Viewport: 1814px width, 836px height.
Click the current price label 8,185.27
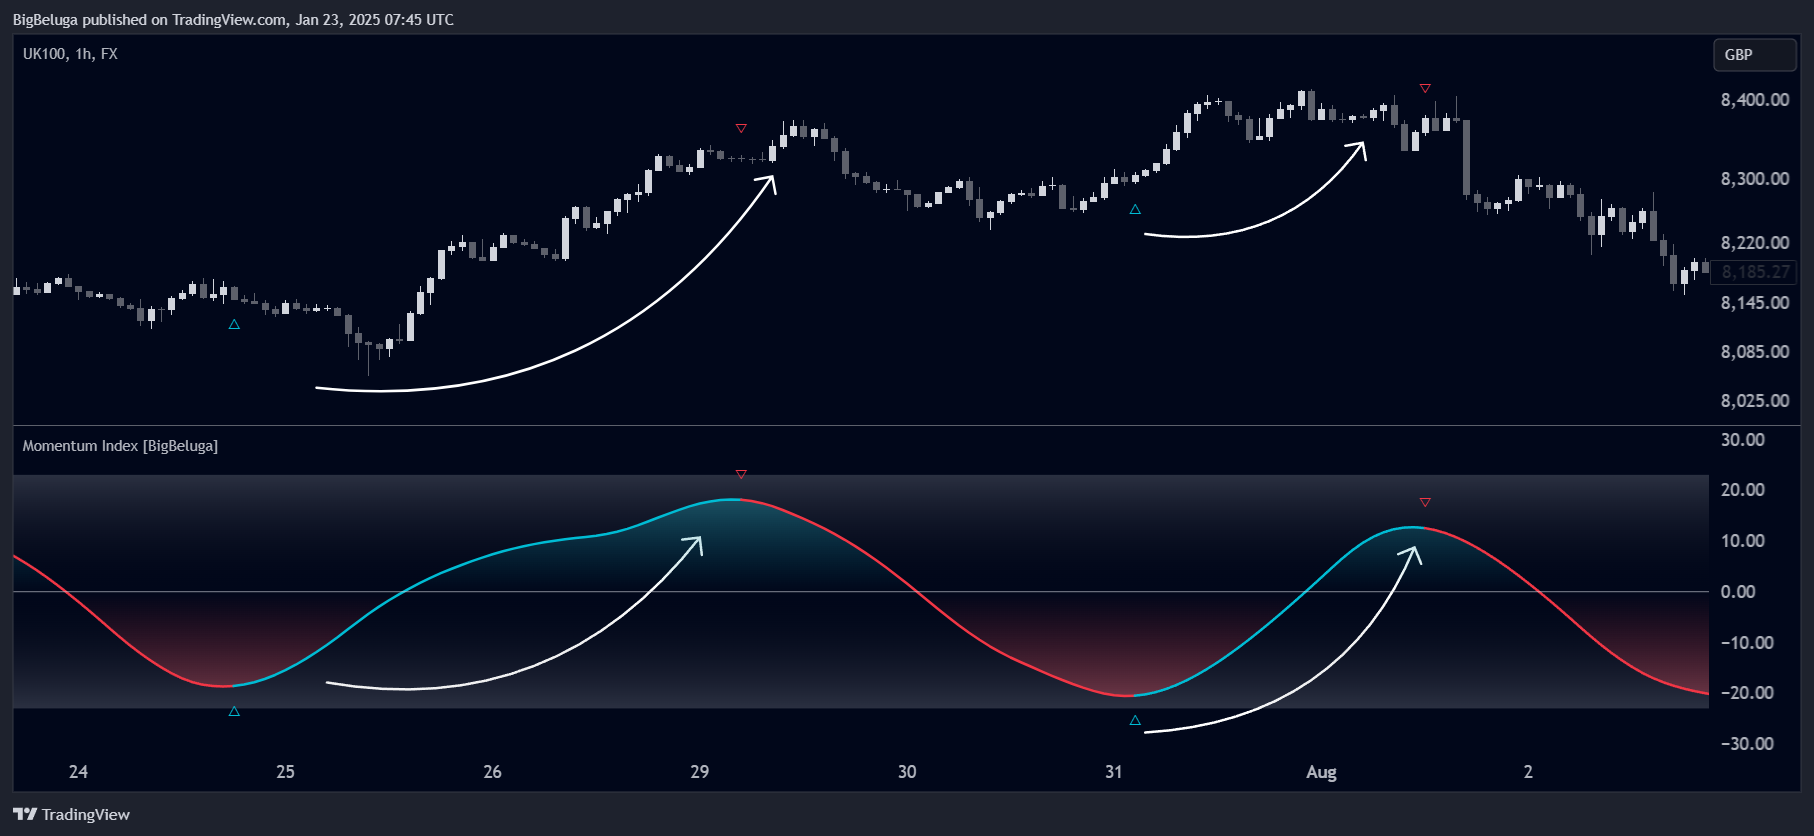tap(1755, 272)
